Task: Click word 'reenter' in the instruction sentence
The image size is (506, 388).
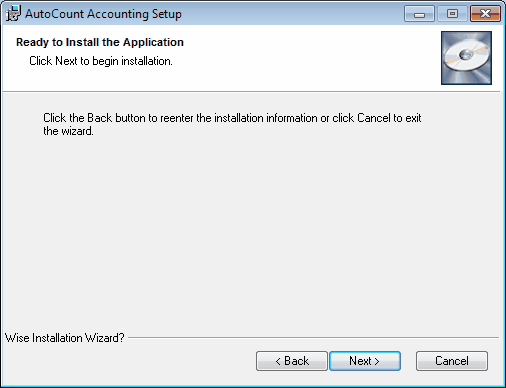Action: [x=177, y=118]
